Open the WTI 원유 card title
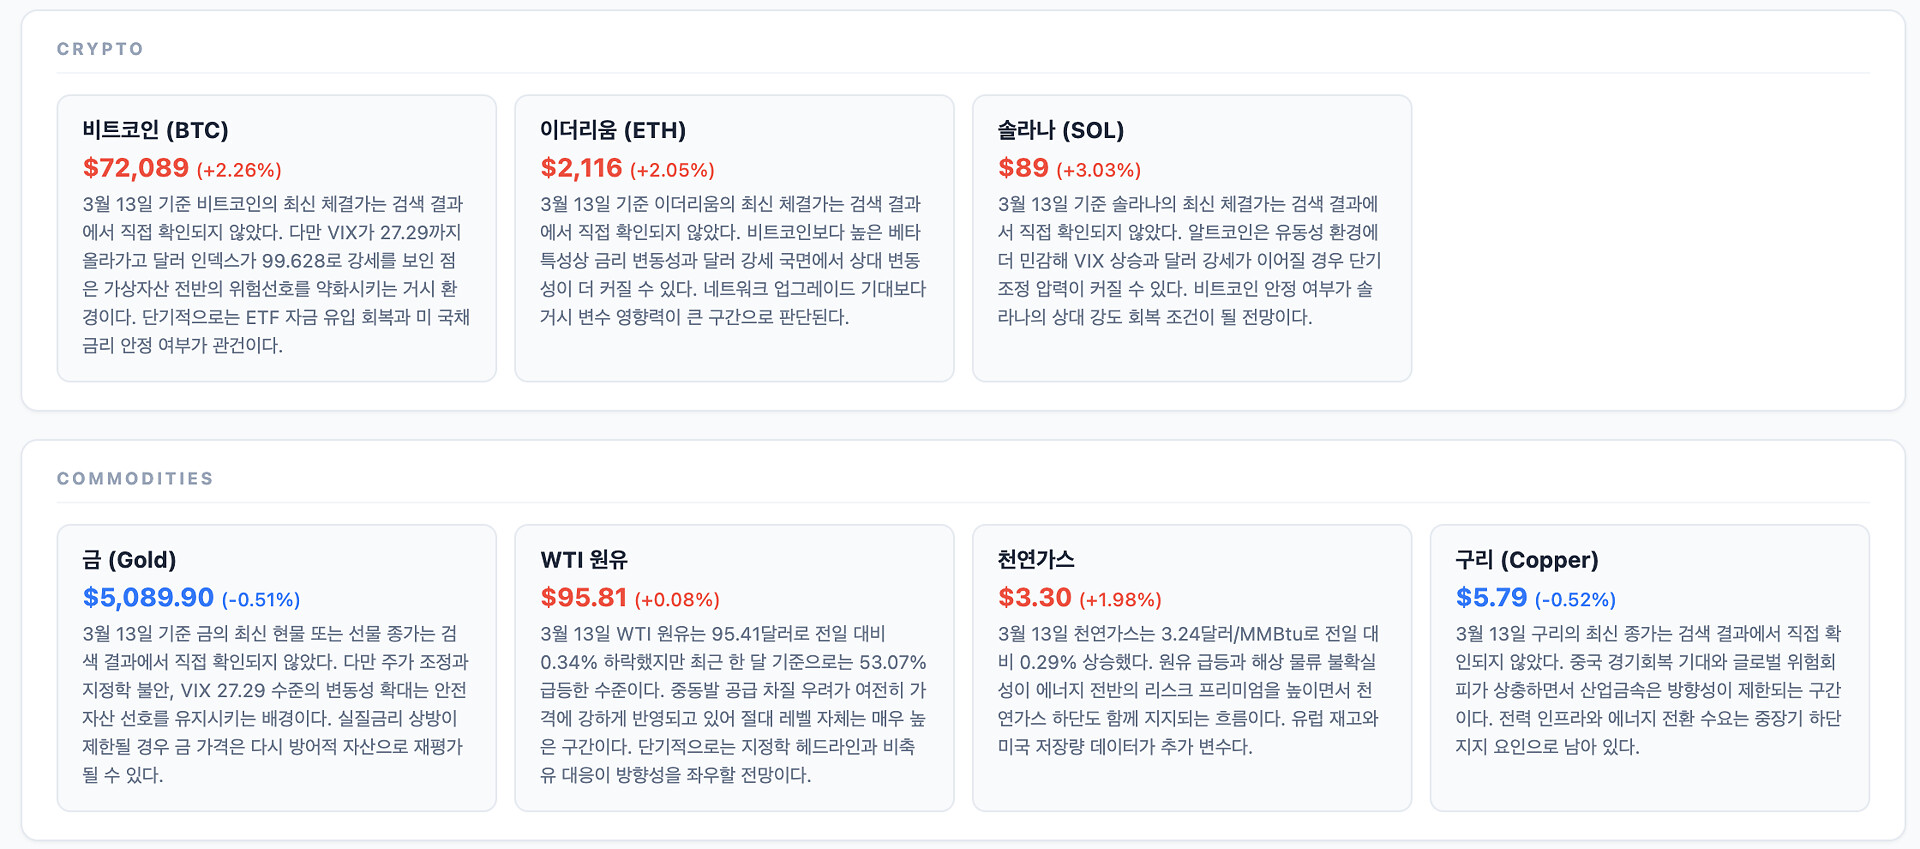 pos(584,560)
